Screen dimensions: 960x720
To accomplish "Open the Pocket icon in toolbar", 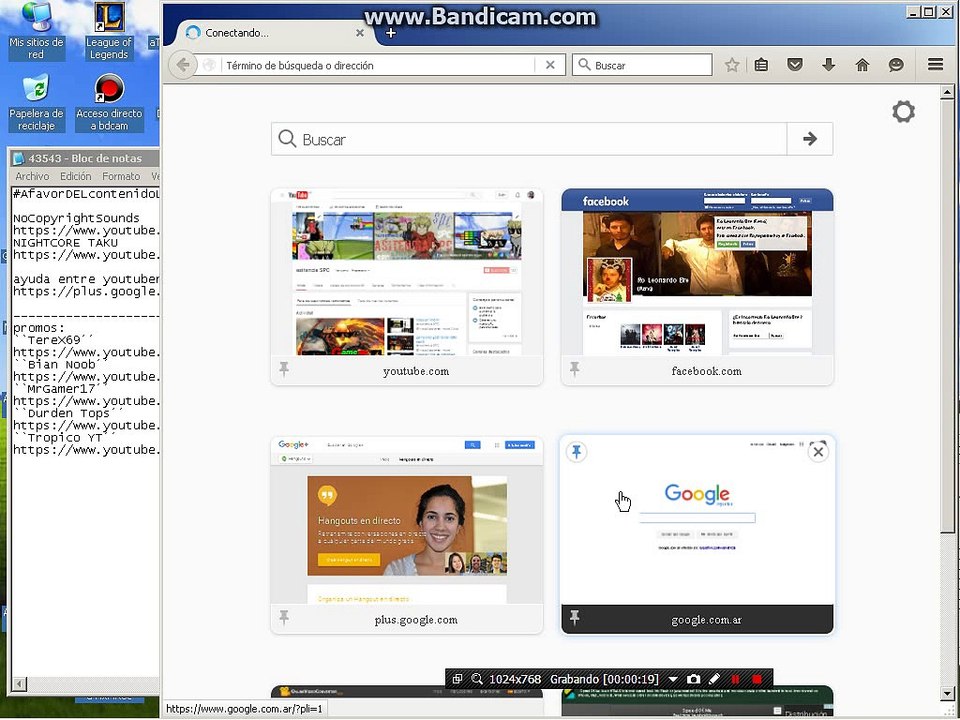I will coord(795,65).
